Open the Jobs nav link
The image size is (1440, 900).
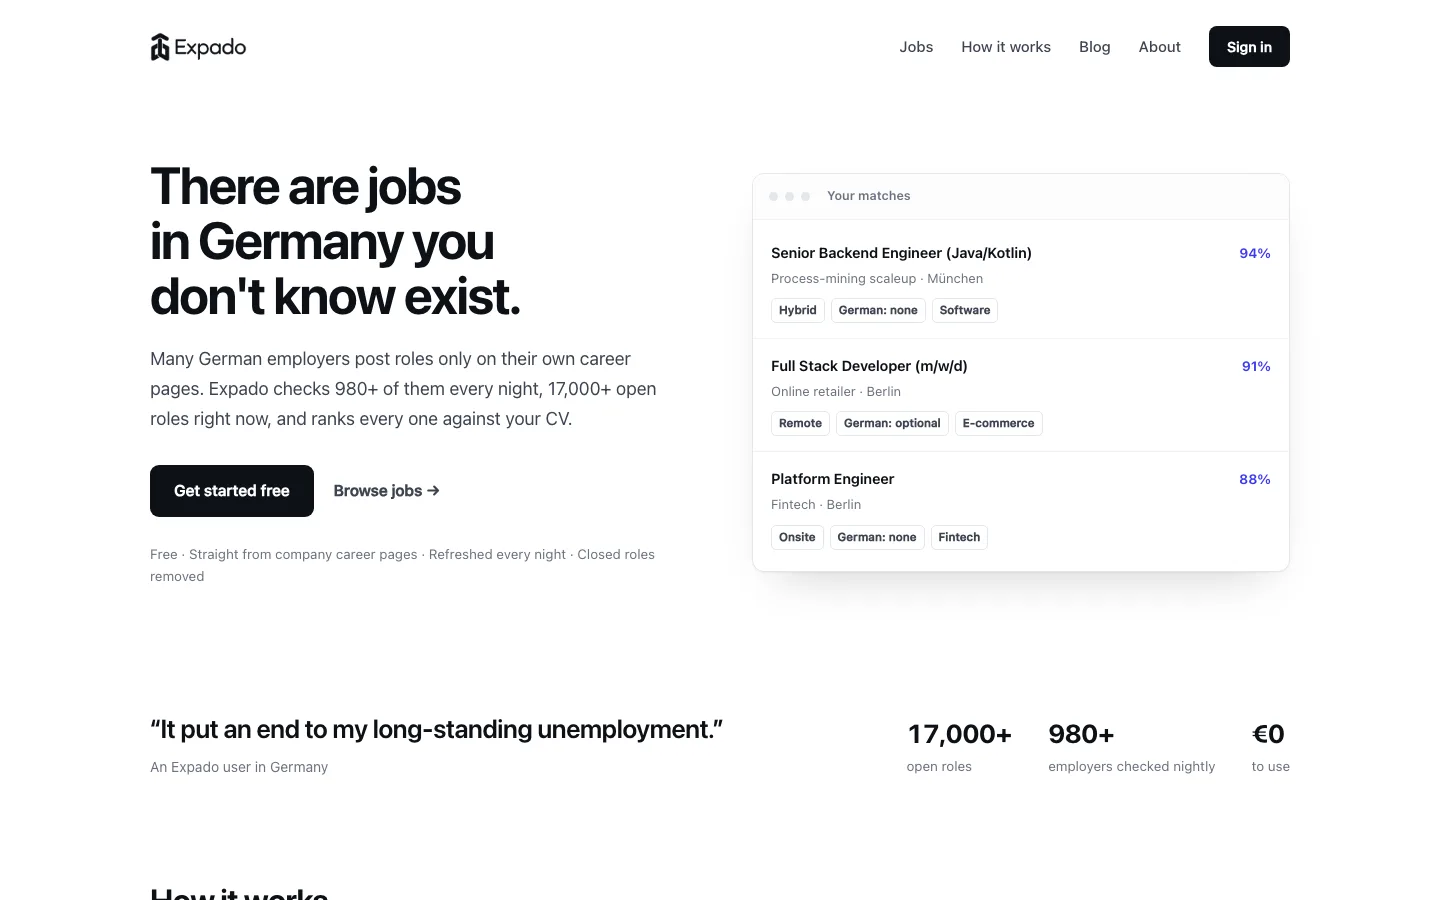click(916, 47)
